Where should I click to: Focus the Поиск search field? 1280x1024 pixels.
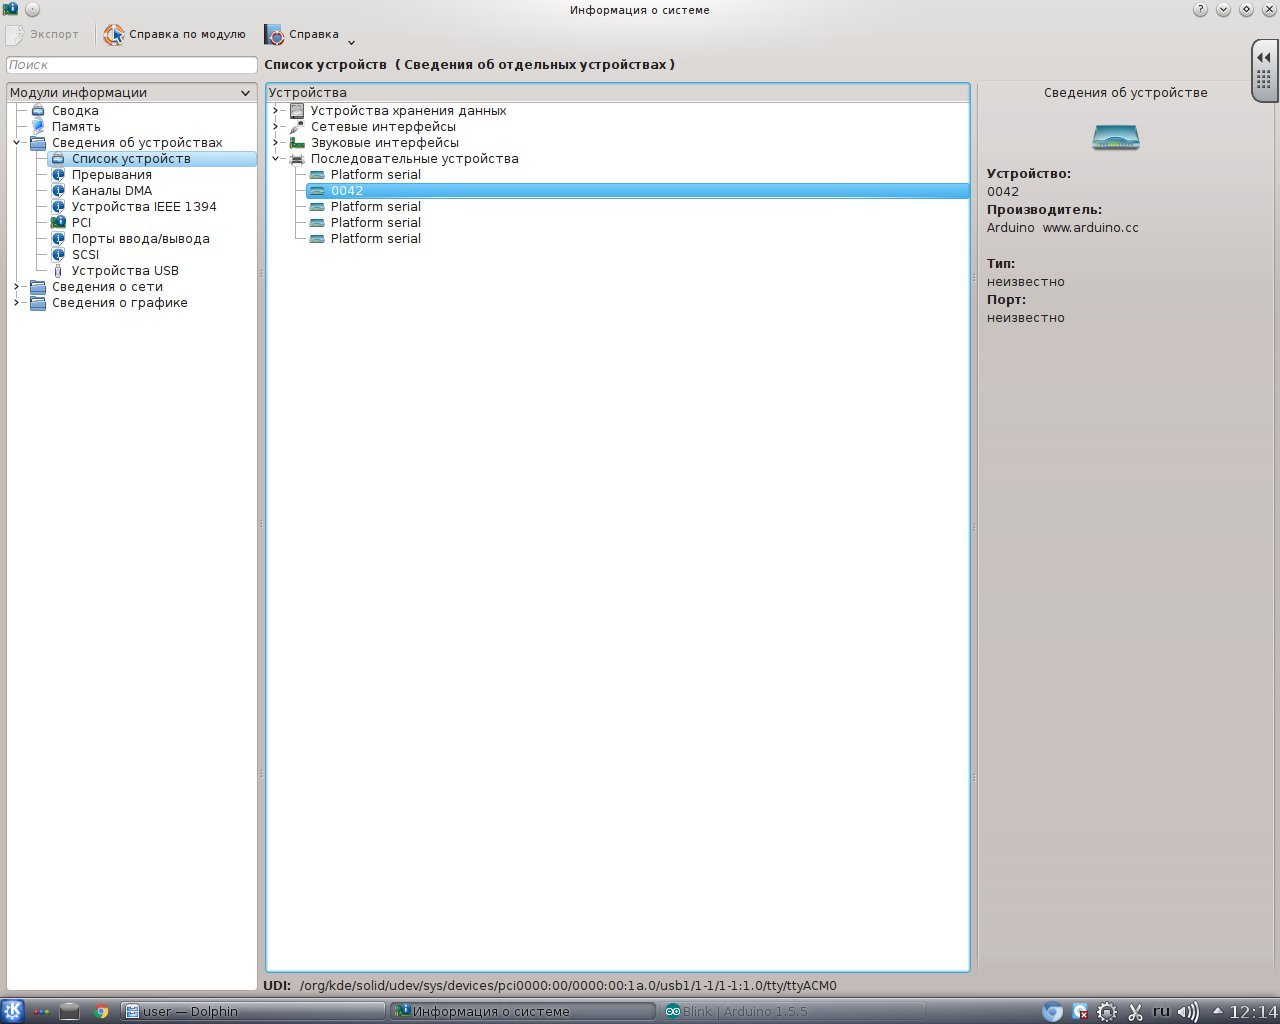pos(132,65)
